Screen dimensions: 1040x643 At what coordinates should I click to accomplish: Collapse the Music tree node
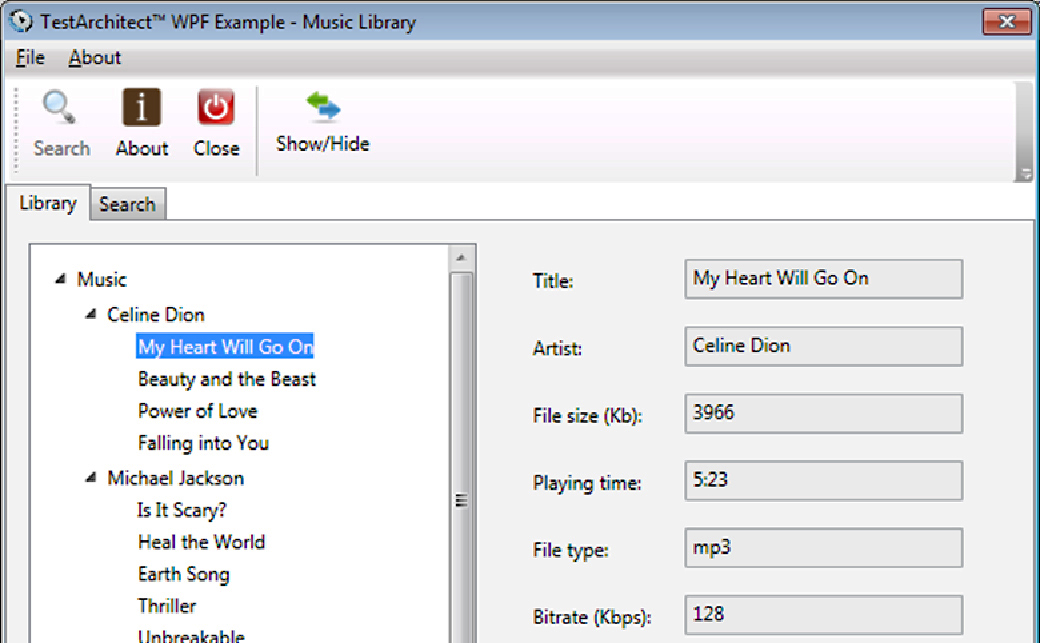click(x=61, y=279)
